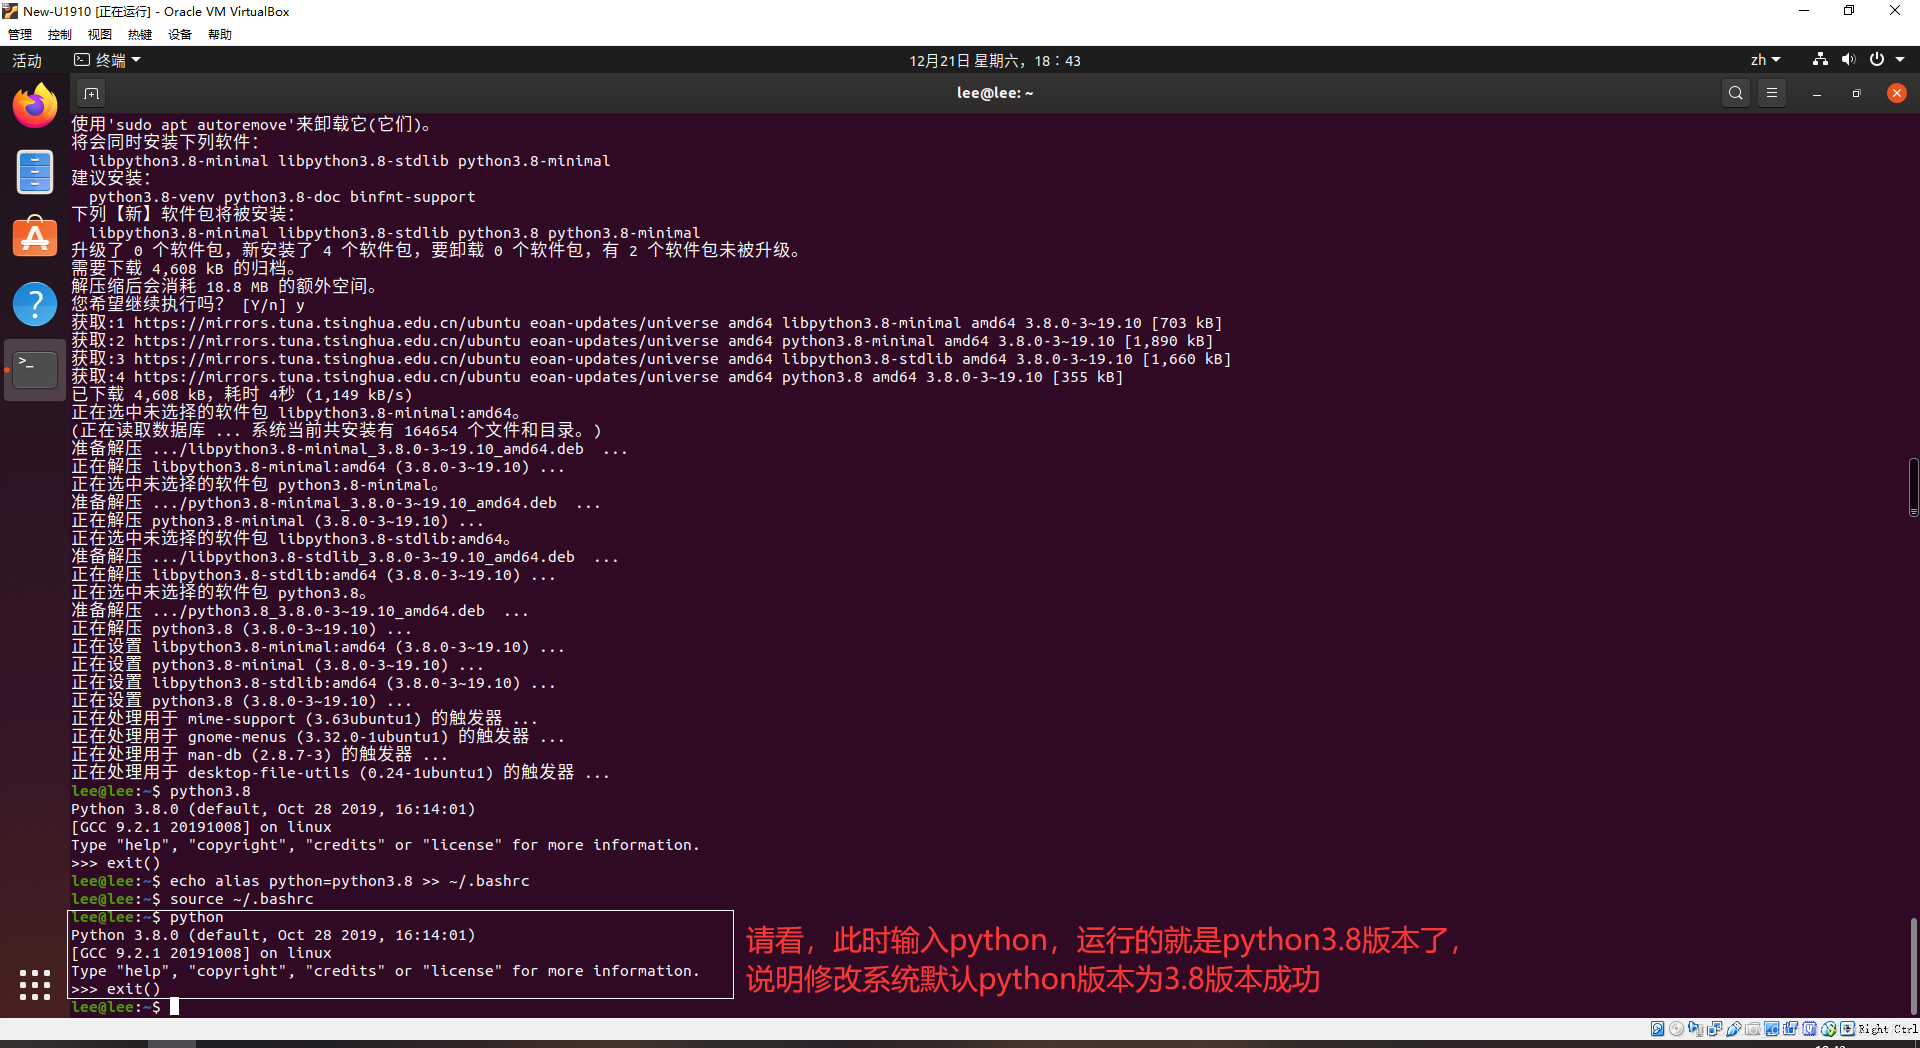Click '您希望继续执行吗？ [Y/n] y' line

tap(188, 305)
